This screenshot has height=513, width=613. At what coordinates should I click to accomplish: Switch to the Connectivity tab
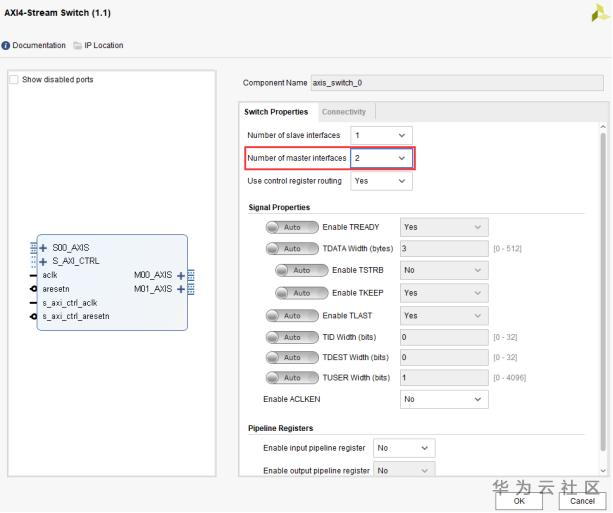[x=344, y=112]
